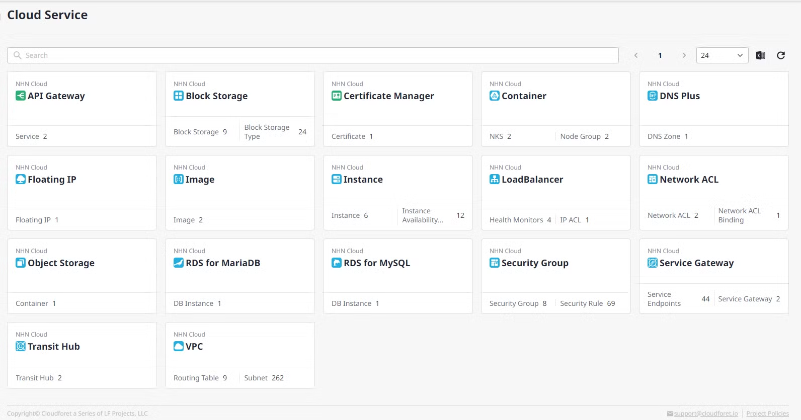The width and height of the screenshot is (801, 420).
Task: Click the Security Group service icon
Action: (494, 263)
